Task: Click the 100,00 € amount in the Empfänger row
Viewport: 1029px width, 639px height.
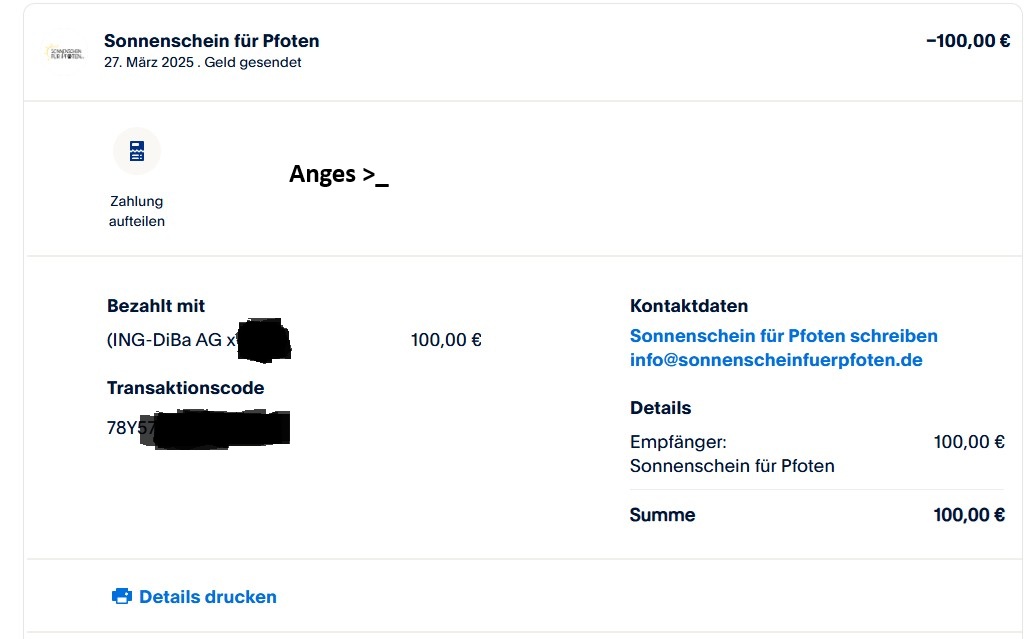Action: [968, 442]
